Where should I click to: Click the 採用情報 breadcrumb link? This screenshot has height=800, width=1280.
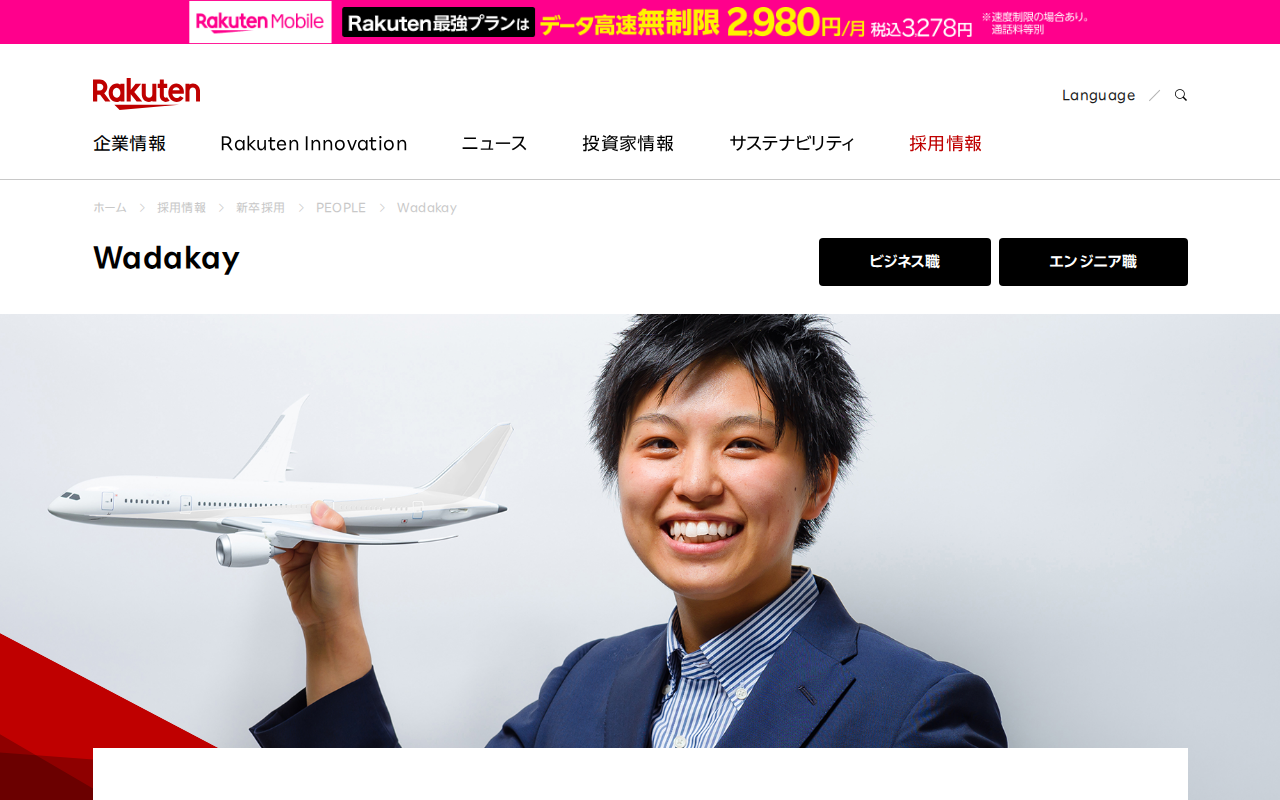[181, 208]
